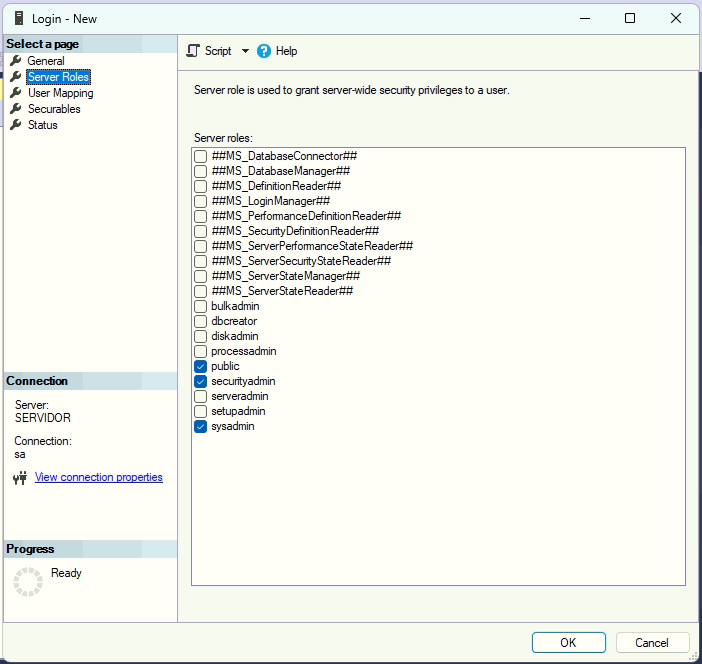Uncheck the sysadmin role
This screenshot has height=664, width=702.
pyautogui.click(x=200, y=426)
